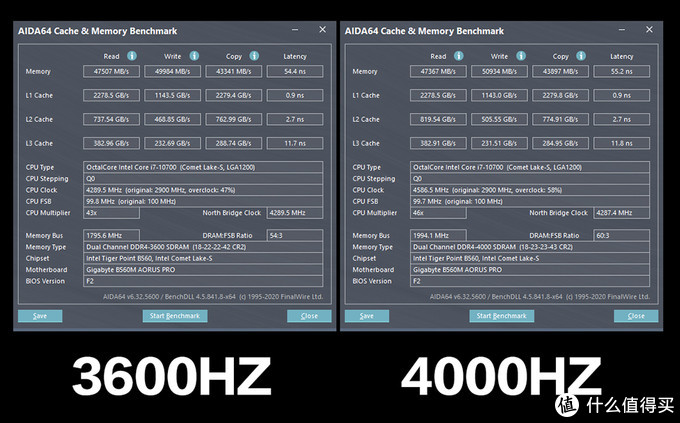Click CPU Stepping Q0 in left window
680x423 pixels.
(x=203, y=179)
